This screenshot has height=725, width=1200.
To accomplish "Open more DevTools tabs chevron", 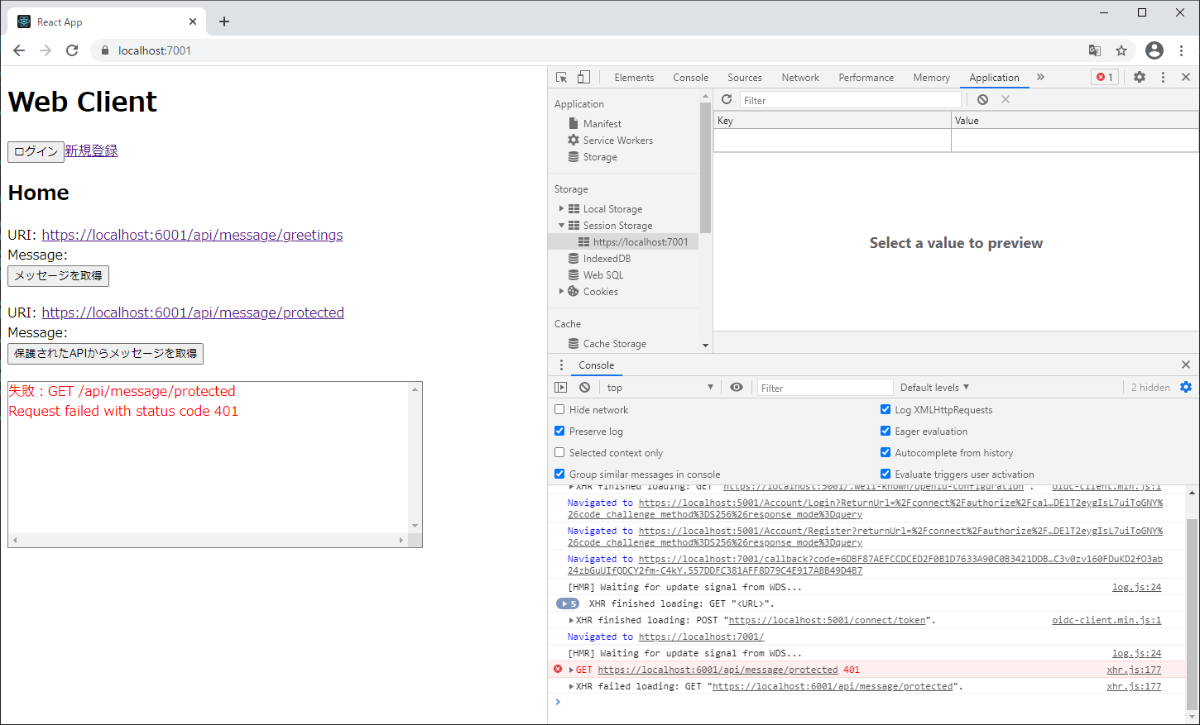I will (1040, 77).
